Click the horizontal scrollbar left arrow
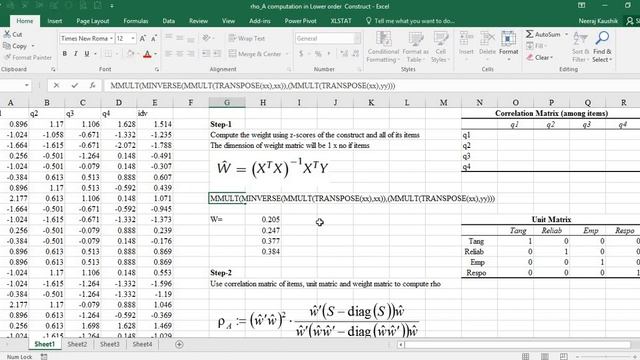Viewport: 640px width, 360px height. tap(401, 345)
